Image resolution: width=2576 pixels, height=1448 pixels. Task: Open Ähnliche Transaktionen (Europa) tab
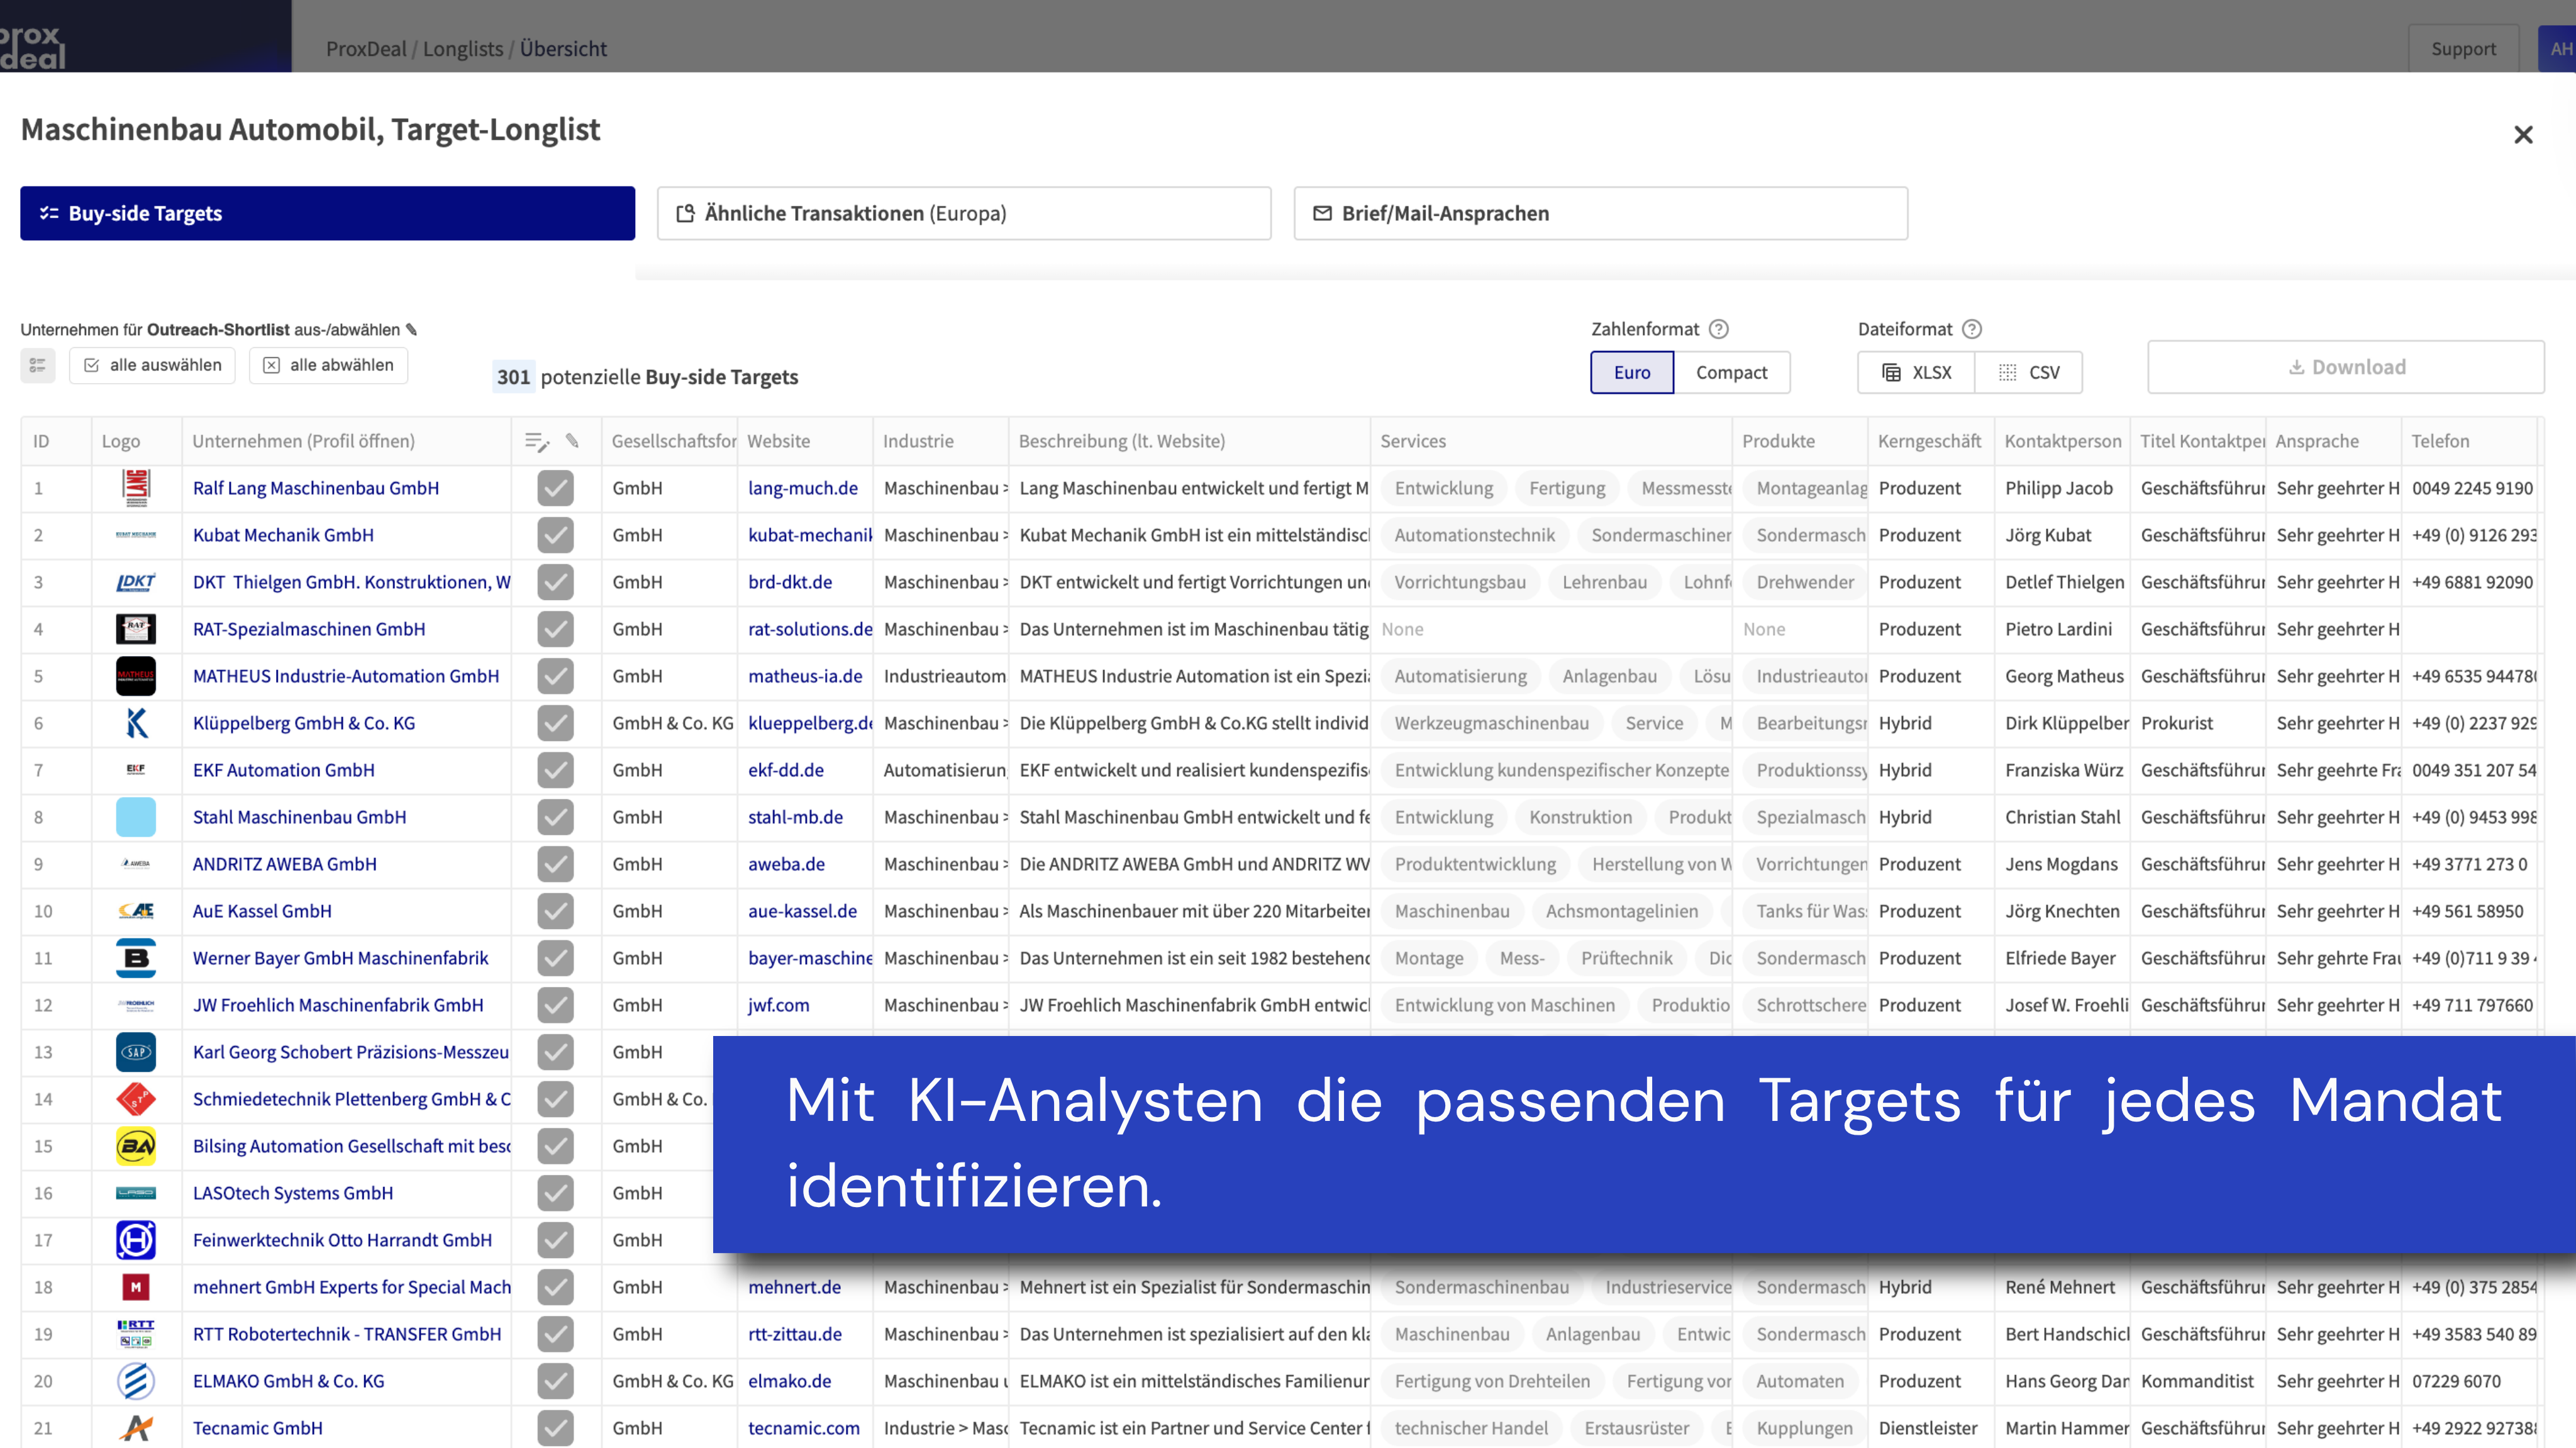964,213
